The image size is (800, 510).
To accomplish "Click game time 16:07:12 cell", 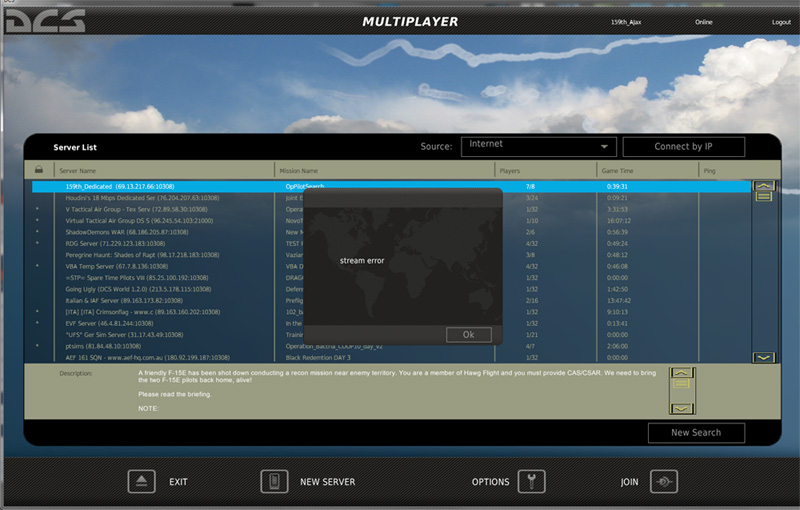I will click(619, 221).
